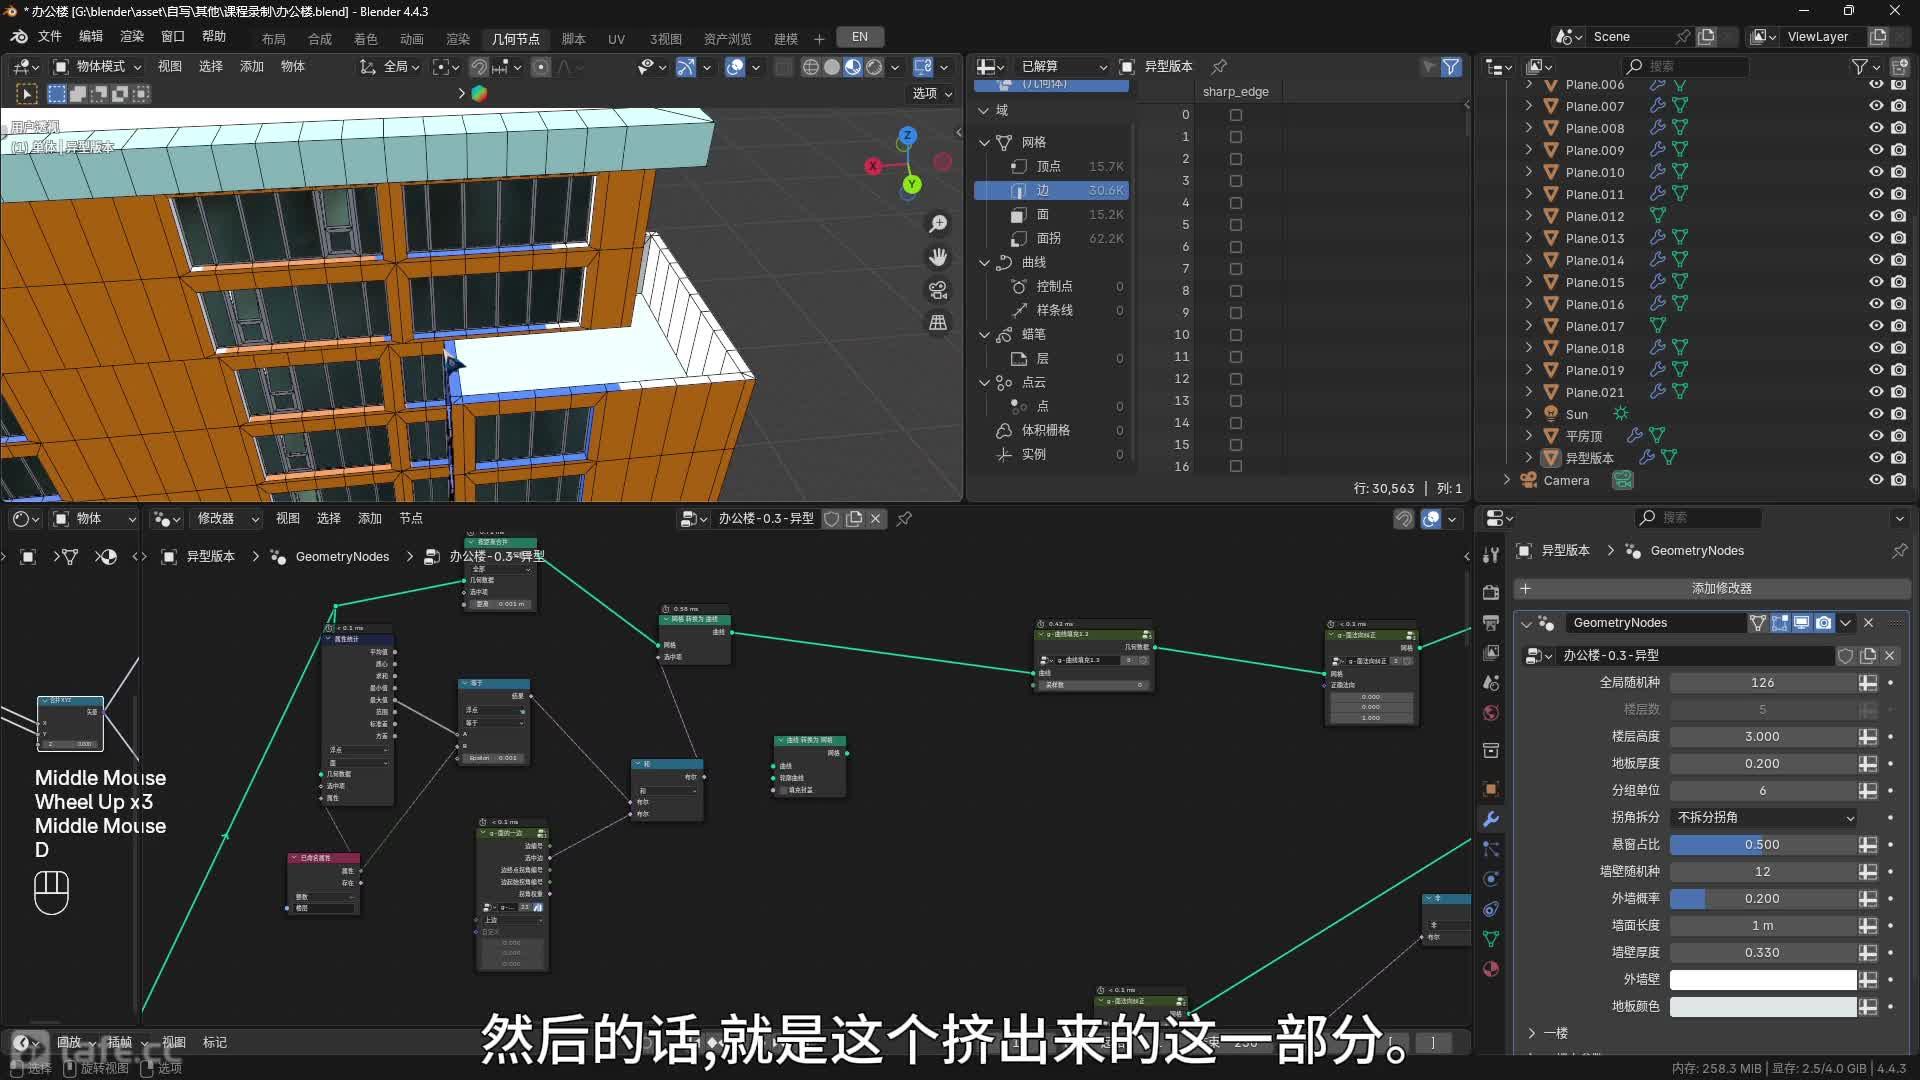The image size is (1920, 1080).
Task: Check the sharp_edge box in row 5
Action: coord(1235,225)
